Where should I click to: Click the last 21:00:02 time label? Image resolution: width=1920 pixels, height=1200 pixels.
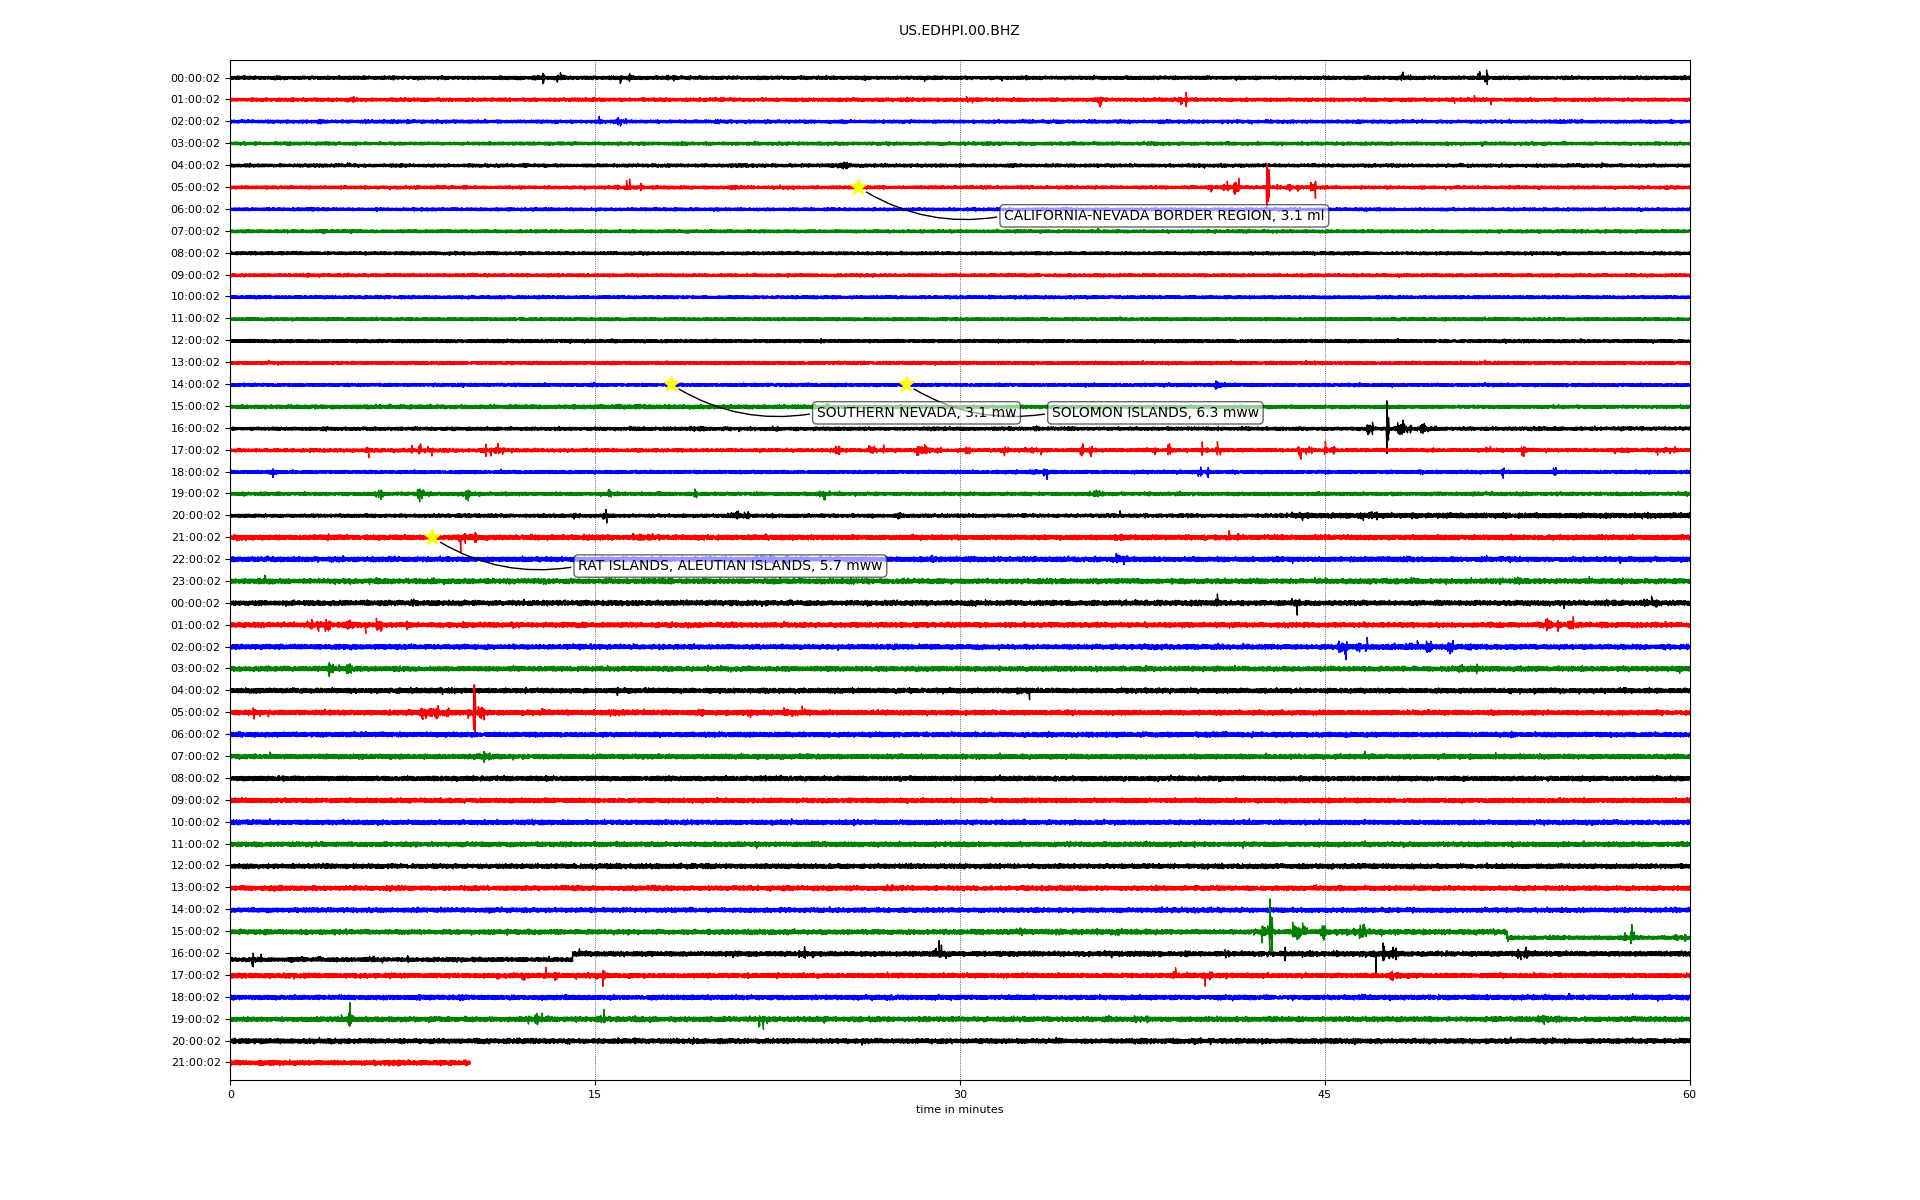coord(195,1063)
